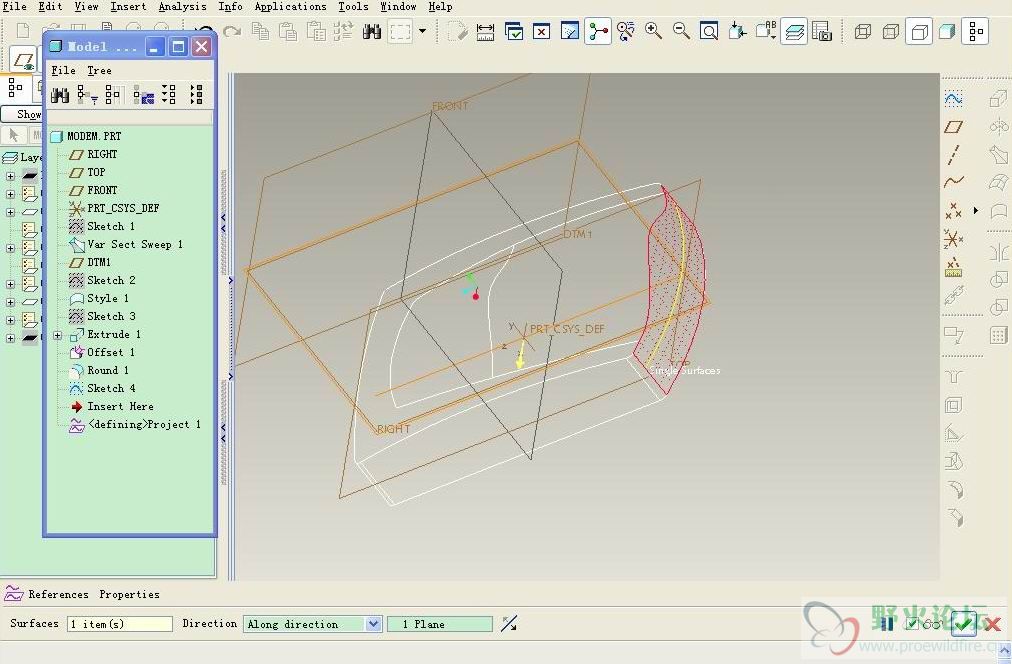Click the paste icon in top toolbar
Viewport: 1012px width, 664px height.
pyautogui.click(x=288, y=31)
